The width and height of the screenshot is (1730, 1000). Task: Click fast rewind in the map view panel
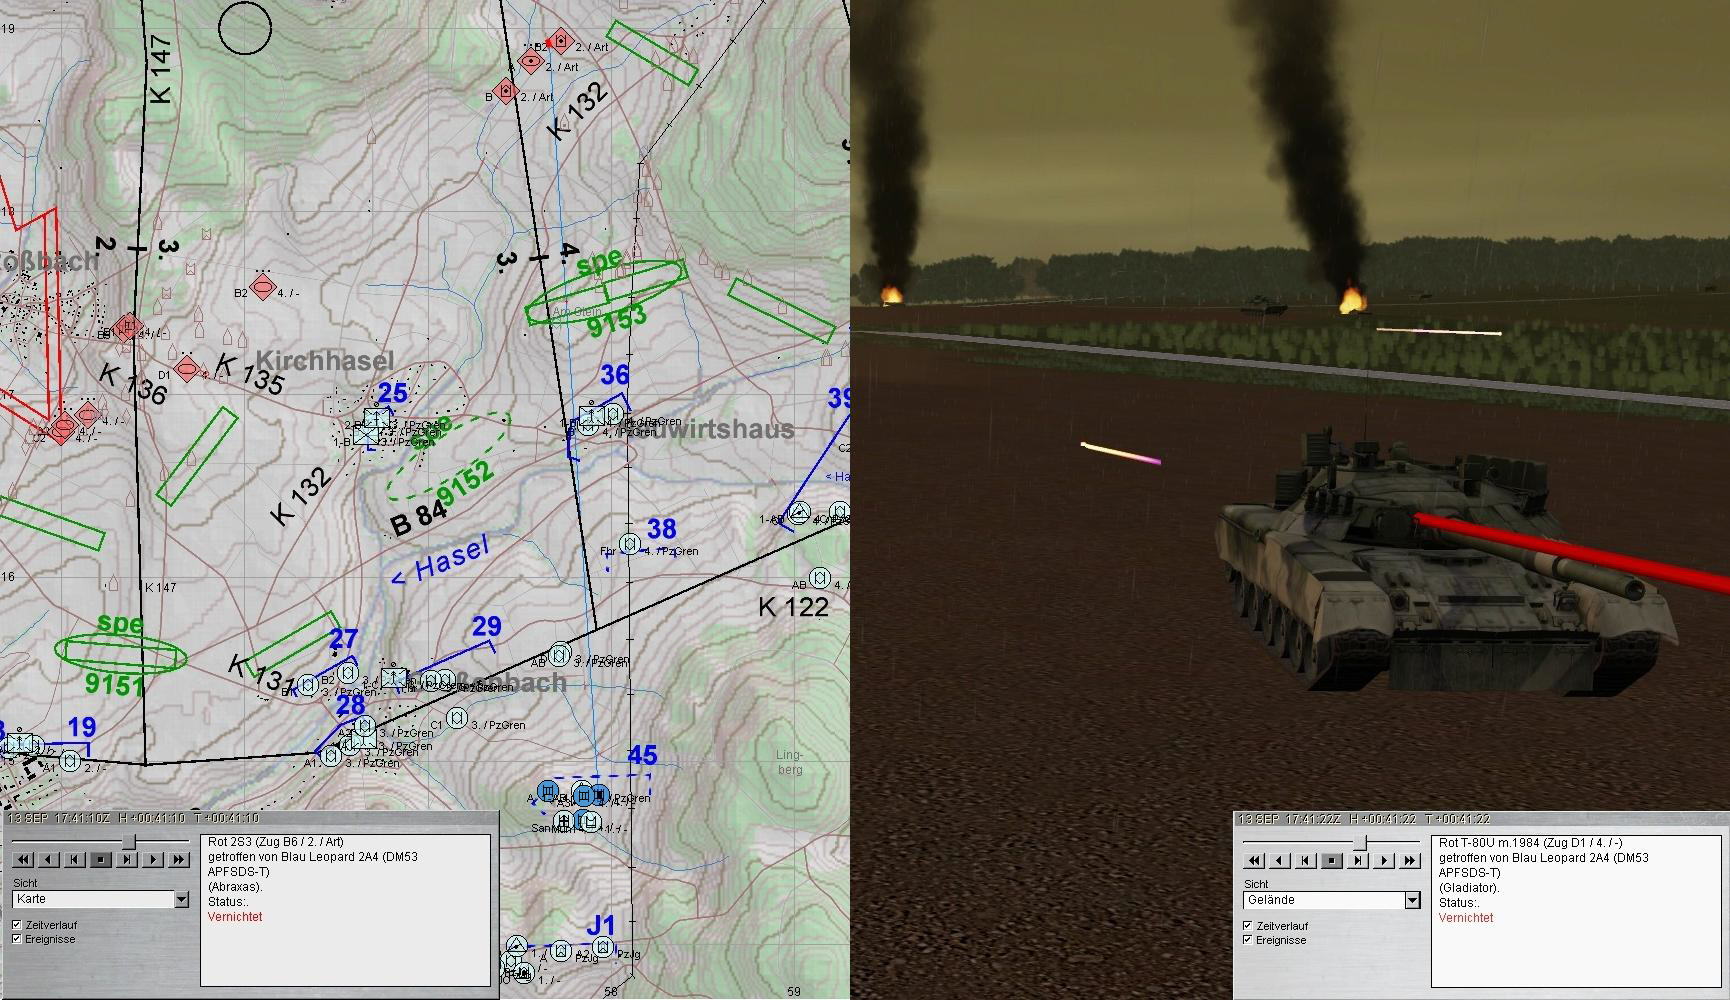[23, 859]
